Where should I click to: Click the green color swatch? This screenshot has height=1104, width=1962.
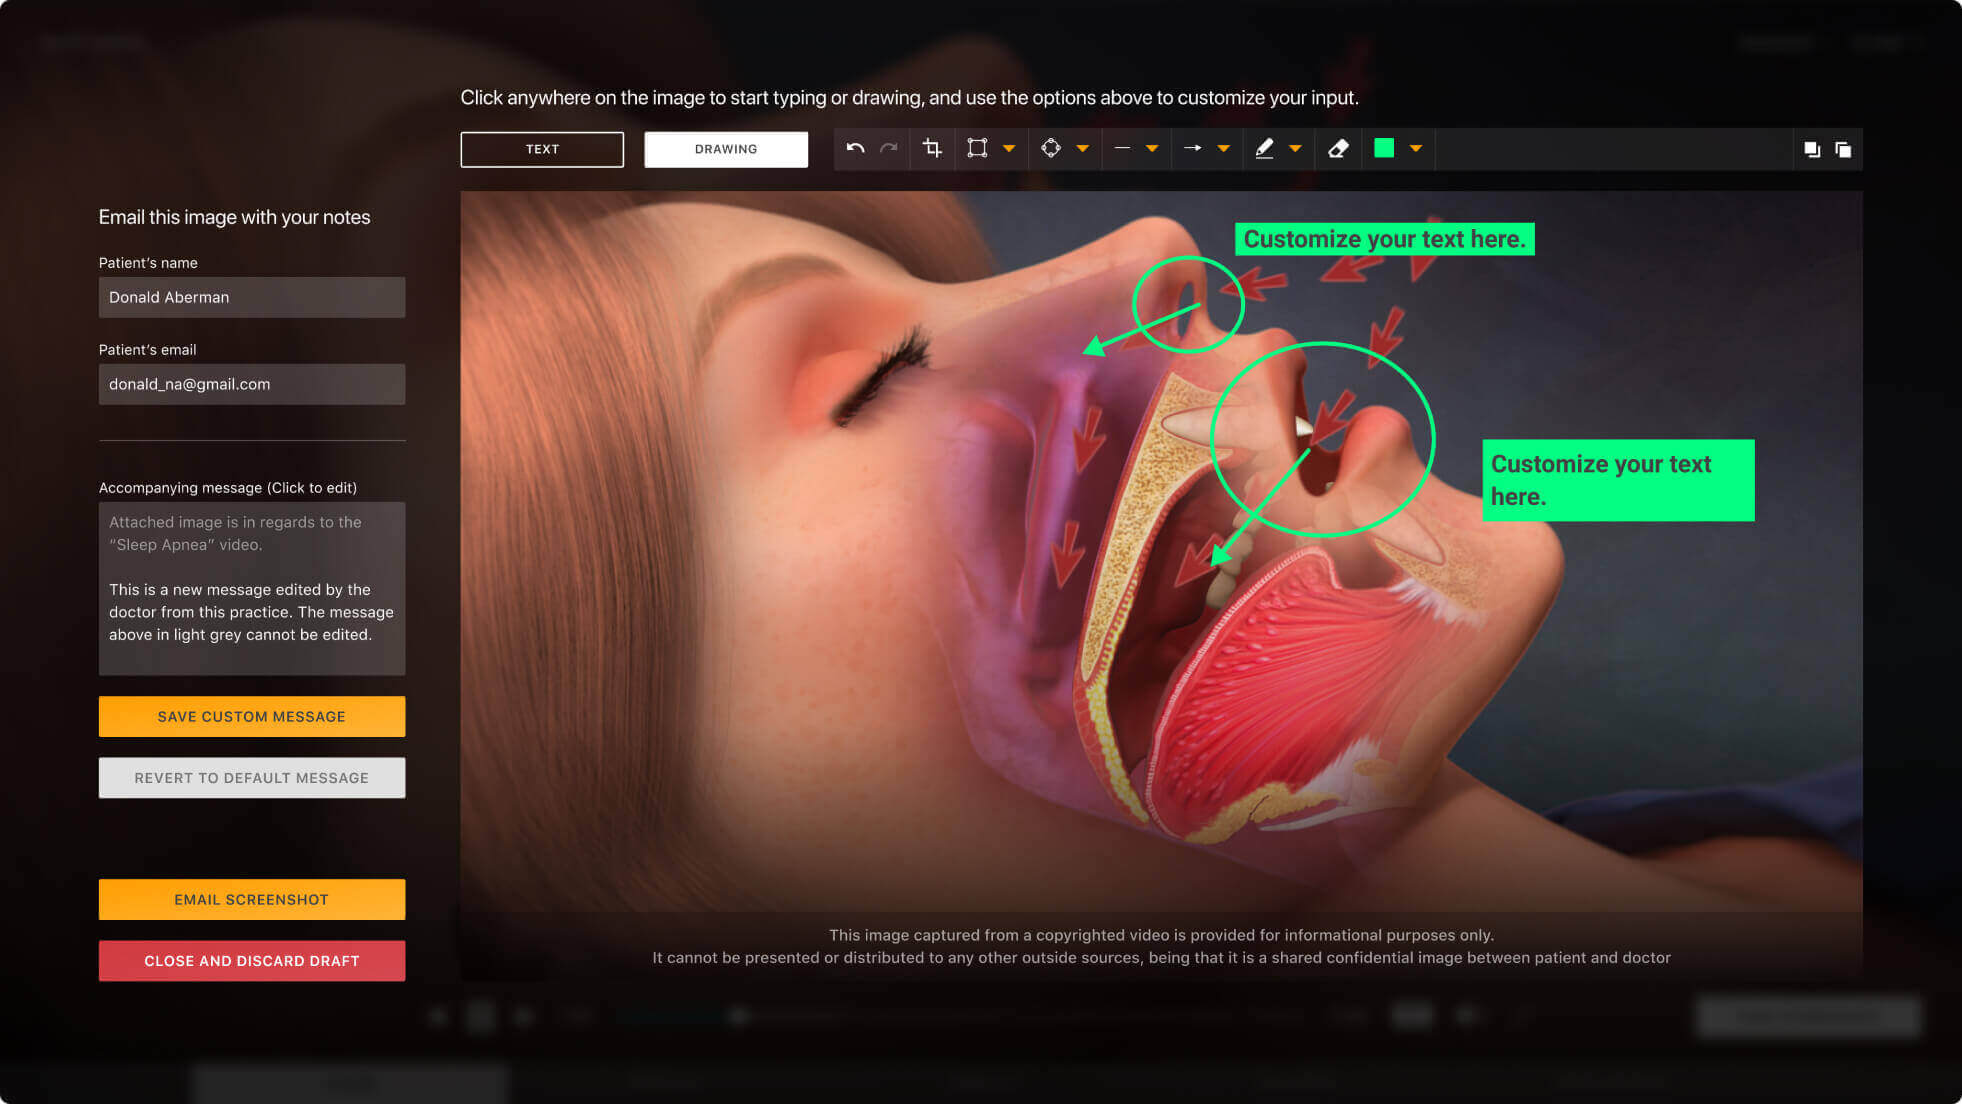(1384, 149)
